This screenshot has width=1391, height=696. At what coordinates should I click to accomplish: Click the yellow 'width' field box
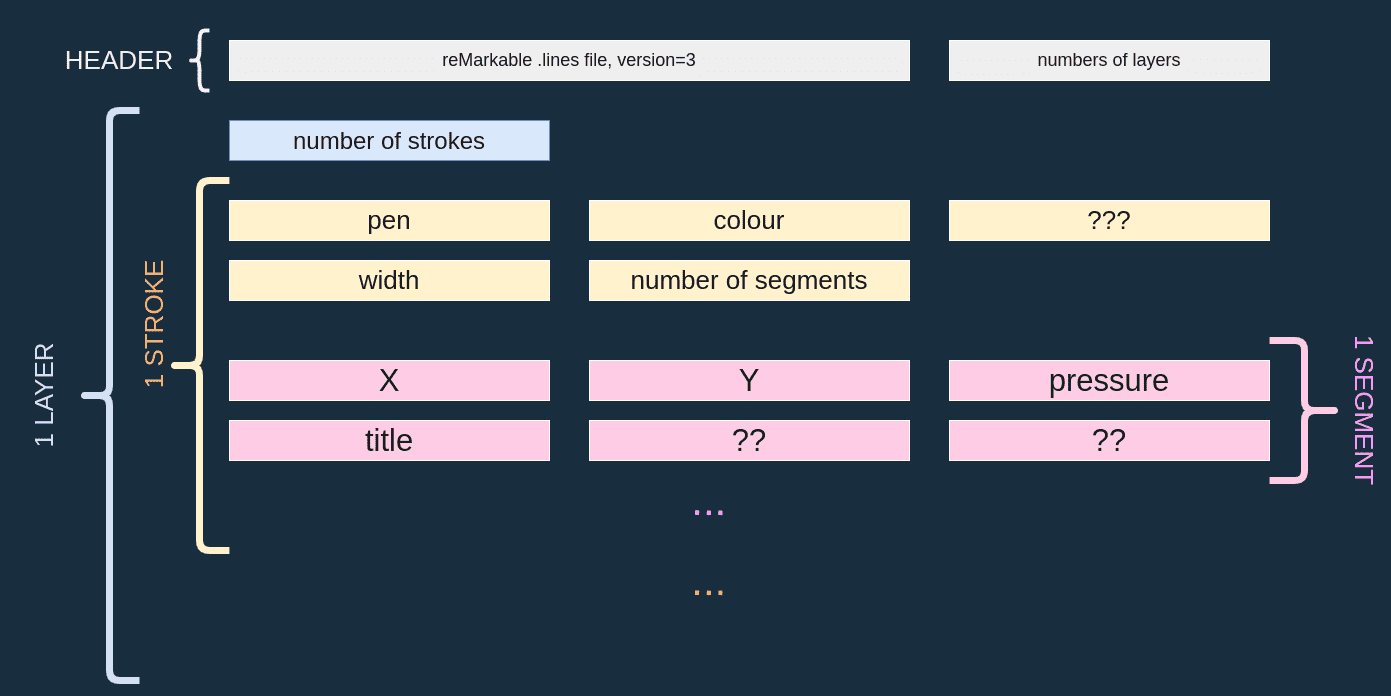point(389,280)
